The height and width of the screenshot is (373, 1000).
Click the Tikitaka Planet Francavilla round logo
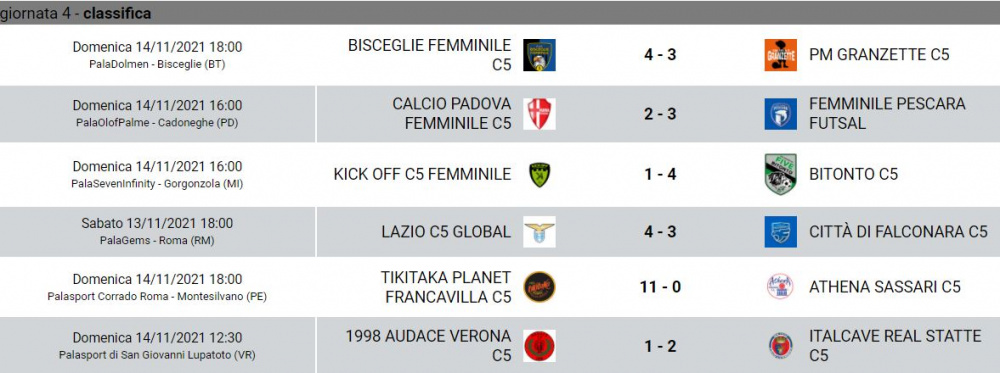(539, 287)
